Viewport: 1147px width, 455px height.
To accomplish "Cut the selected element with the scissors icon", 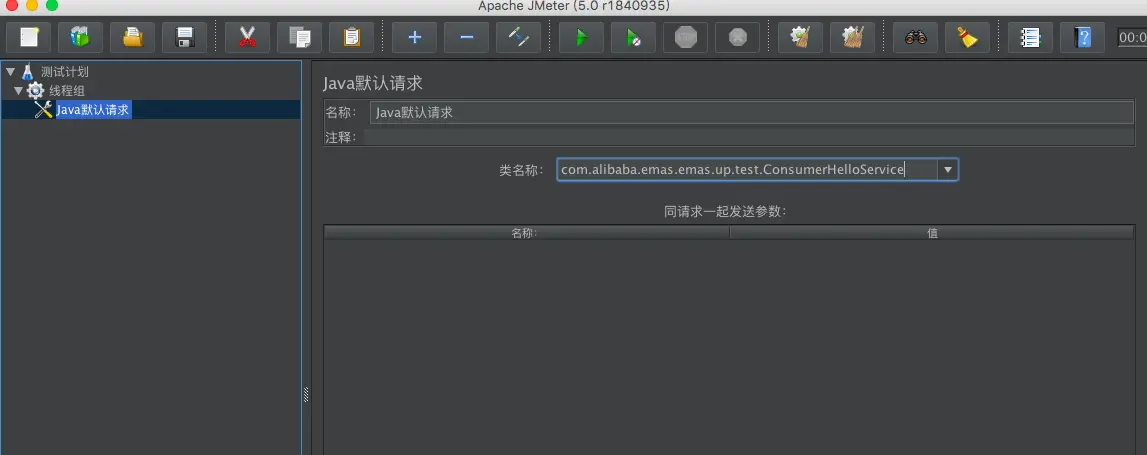I will point(247,37).
